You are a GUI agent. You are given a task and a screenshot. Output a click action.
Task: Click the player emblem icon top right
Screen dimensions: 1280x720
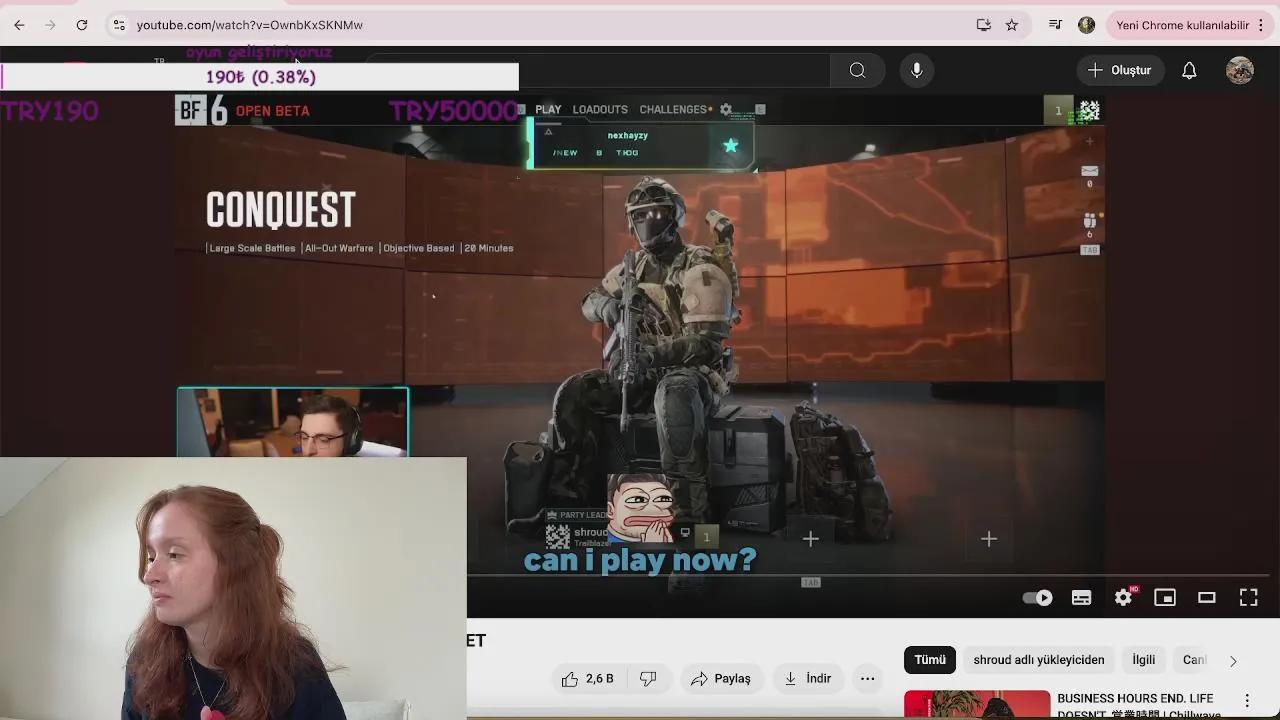(x=1089, y=111)
